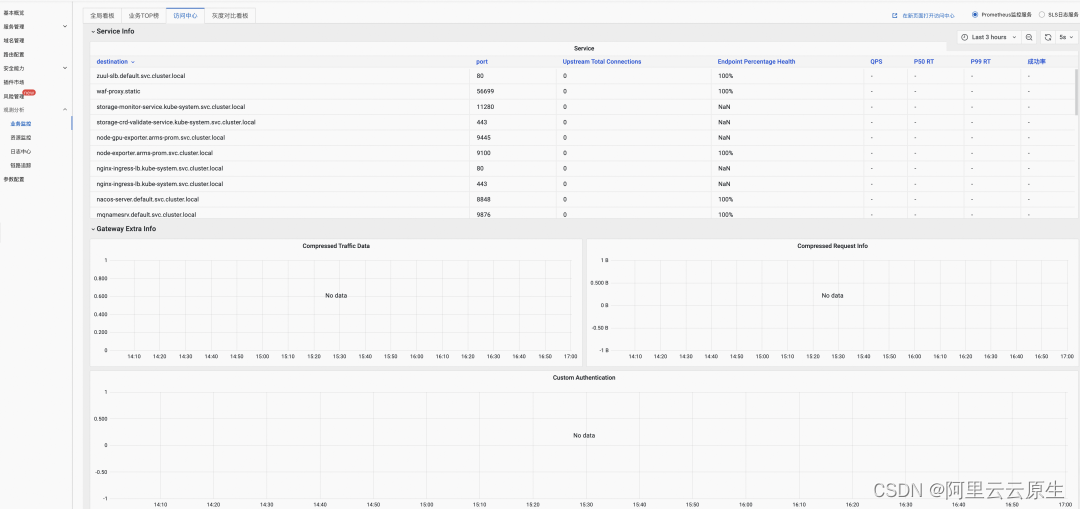
Task: Click the Custom Authentication panel title
Action: 584,377
